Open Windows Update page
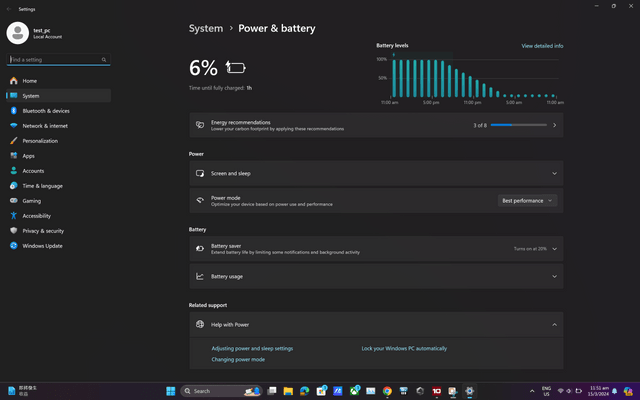Screen dimensions: 640x400 point(58,246)
